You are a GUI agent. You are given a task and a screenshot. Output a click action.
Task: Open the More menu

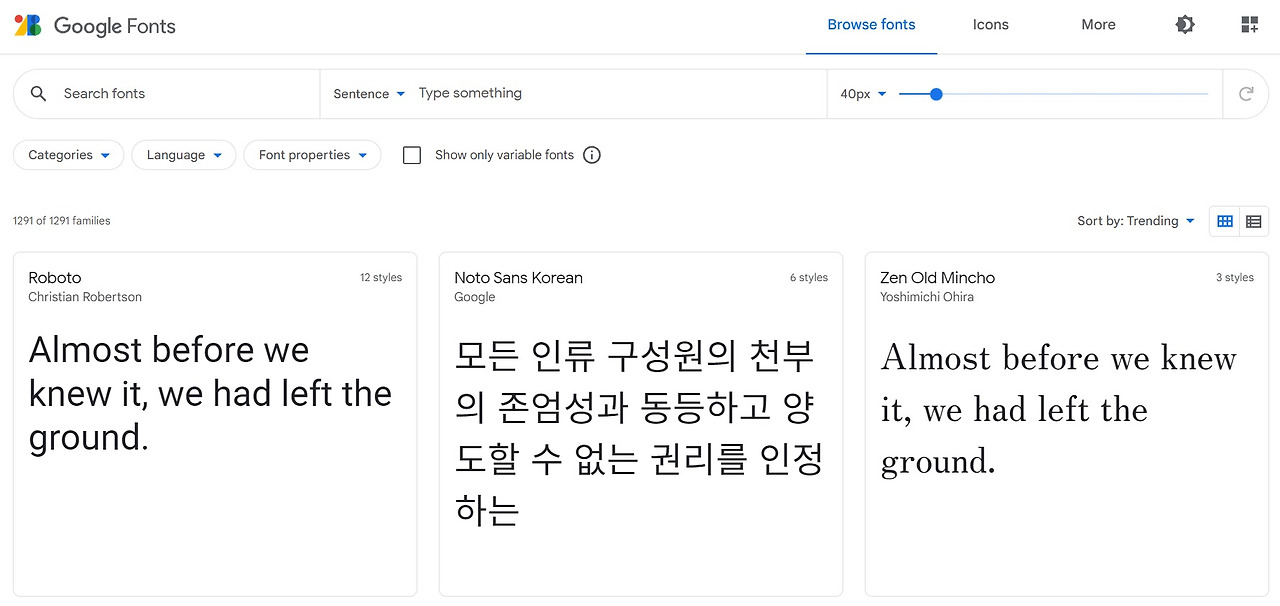1098,25
